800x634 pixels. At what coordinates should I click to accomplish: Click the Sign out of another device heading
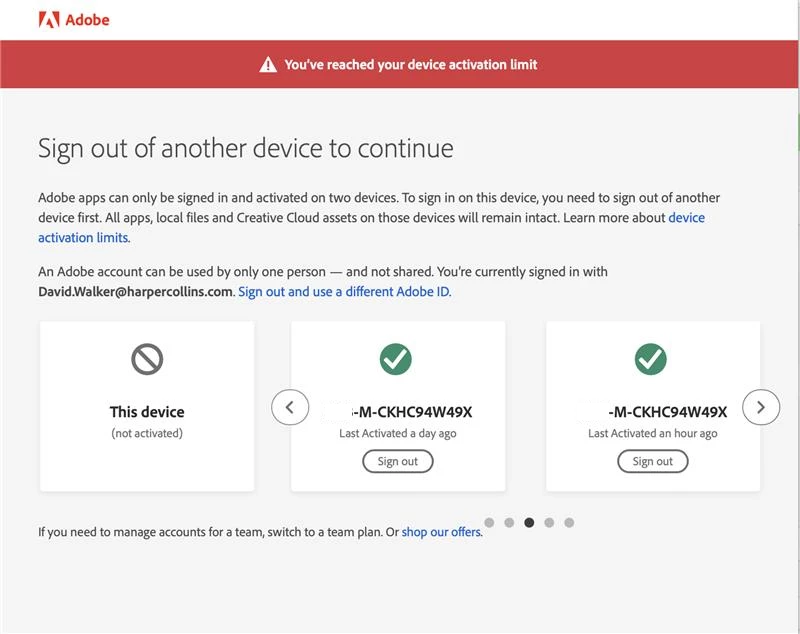pos(246,148)
